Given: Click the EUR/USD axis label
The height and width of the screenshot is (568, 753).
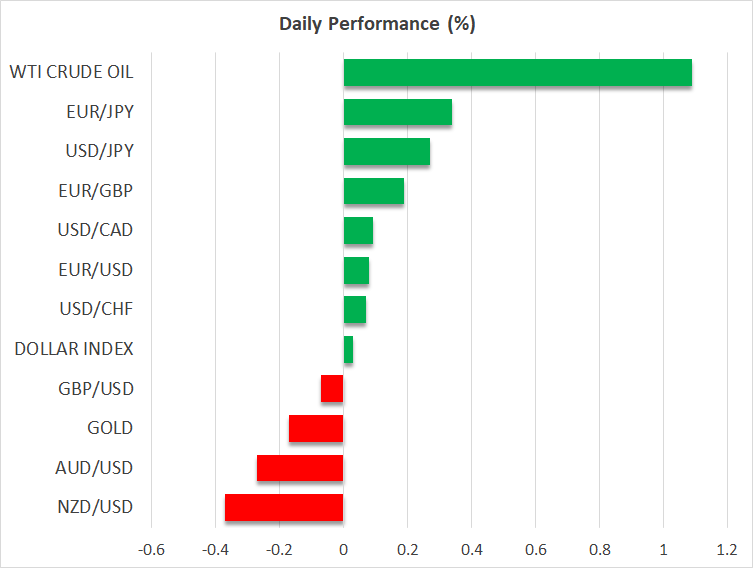Looking at the screenshot, I should (96, 270).
